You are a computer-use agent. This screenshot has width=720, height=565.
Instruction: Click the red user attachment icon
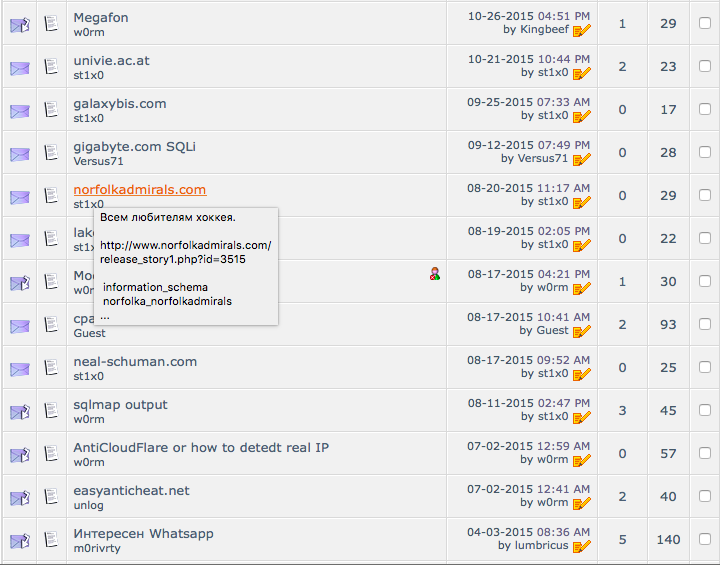pyautogui.click(x=435, y=274)
